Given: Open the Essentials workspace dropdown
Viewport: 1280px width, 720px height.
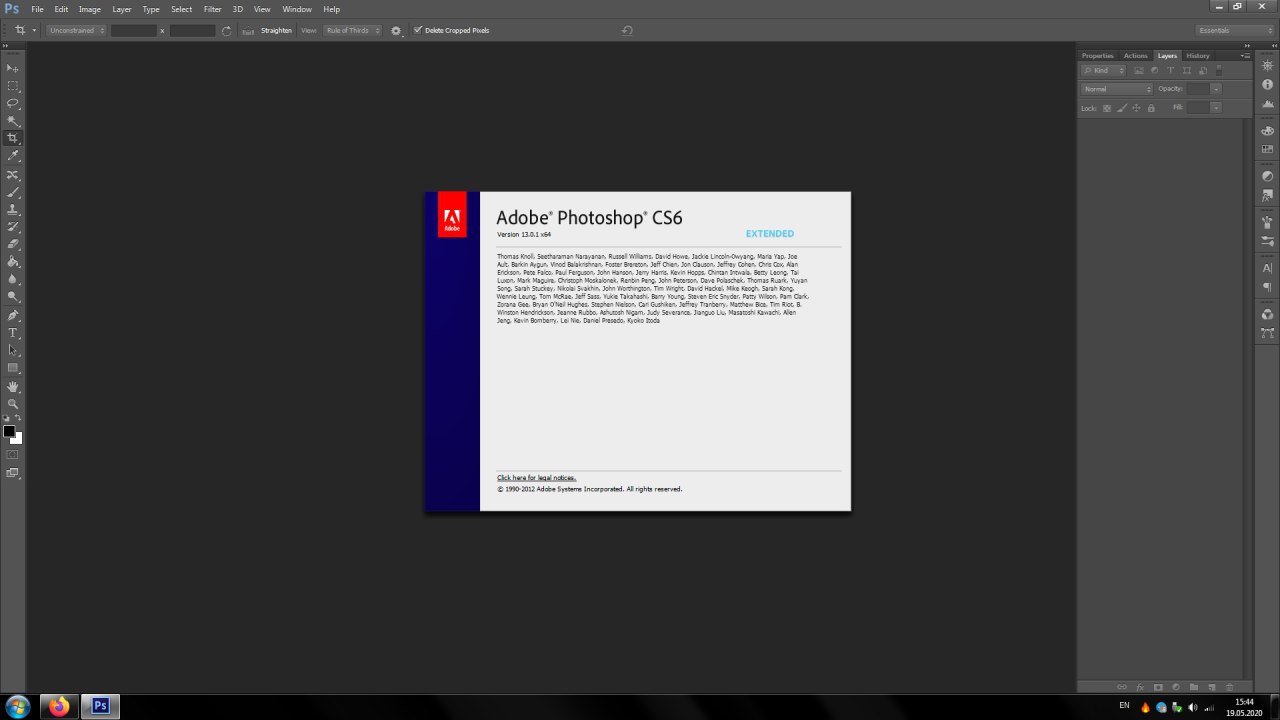Looking at the screenshot, I should point(1236,30).
